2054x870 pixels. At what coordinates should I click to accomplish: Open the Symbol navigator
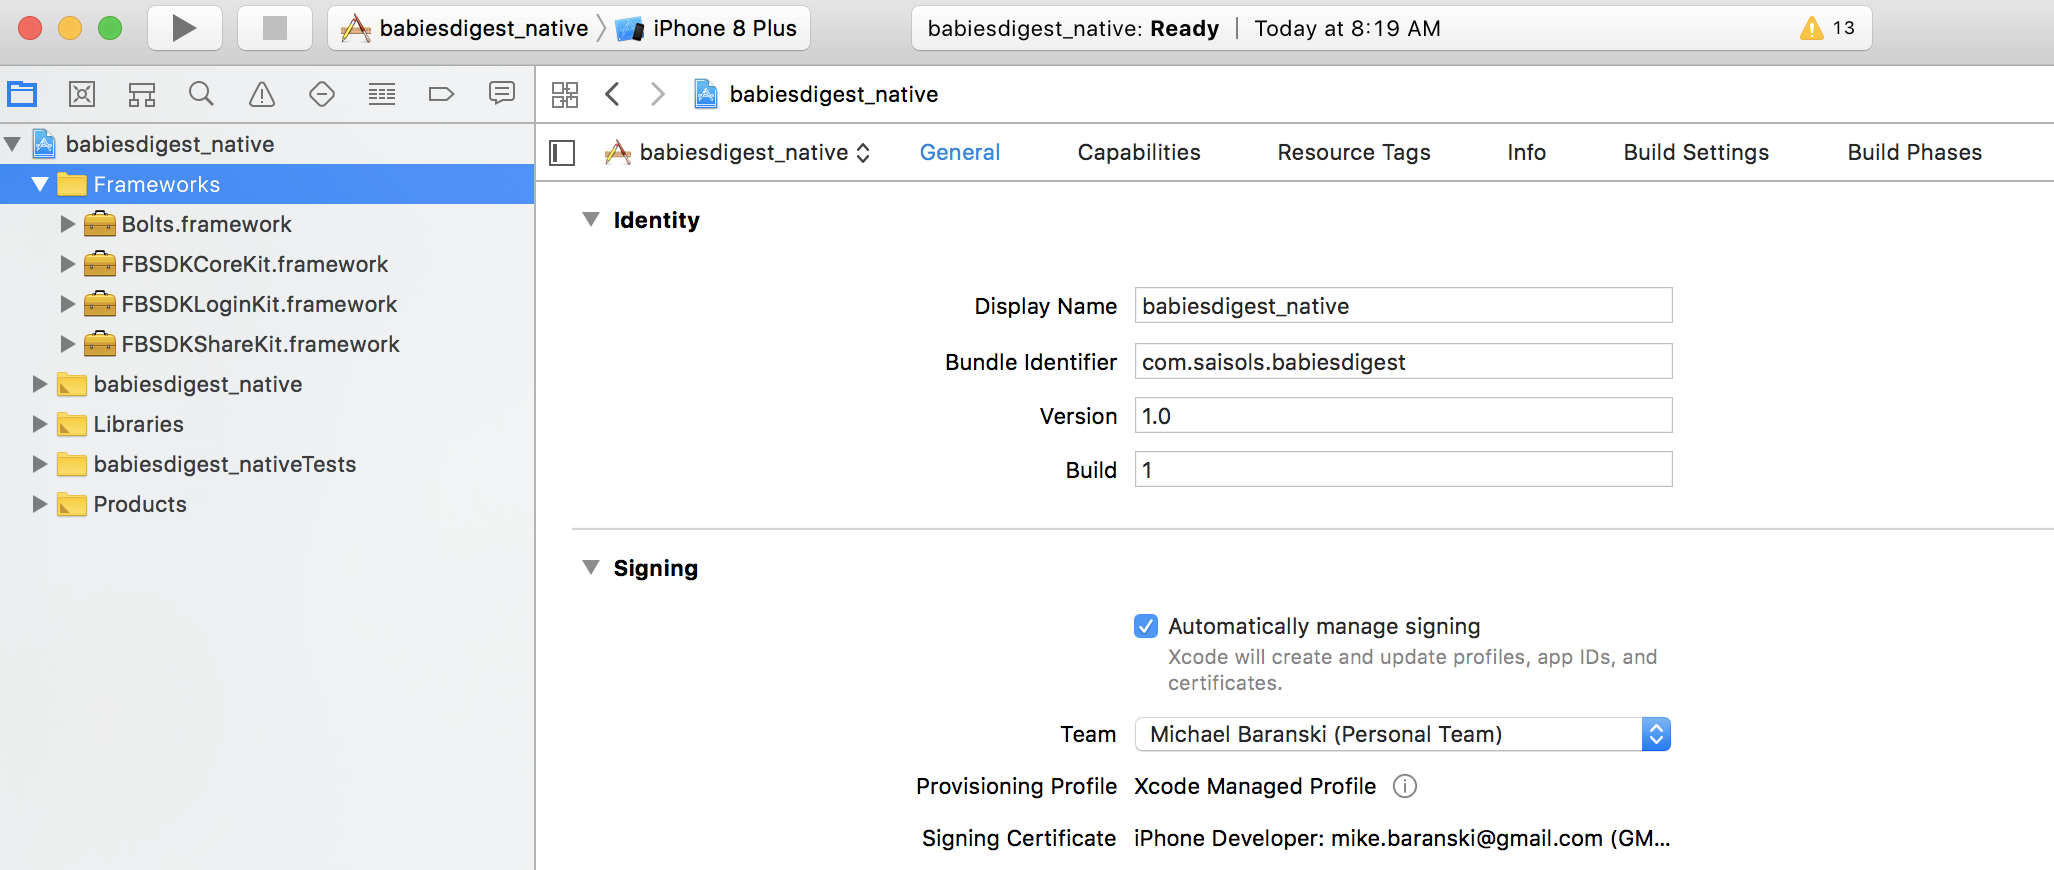click(142, 94)
